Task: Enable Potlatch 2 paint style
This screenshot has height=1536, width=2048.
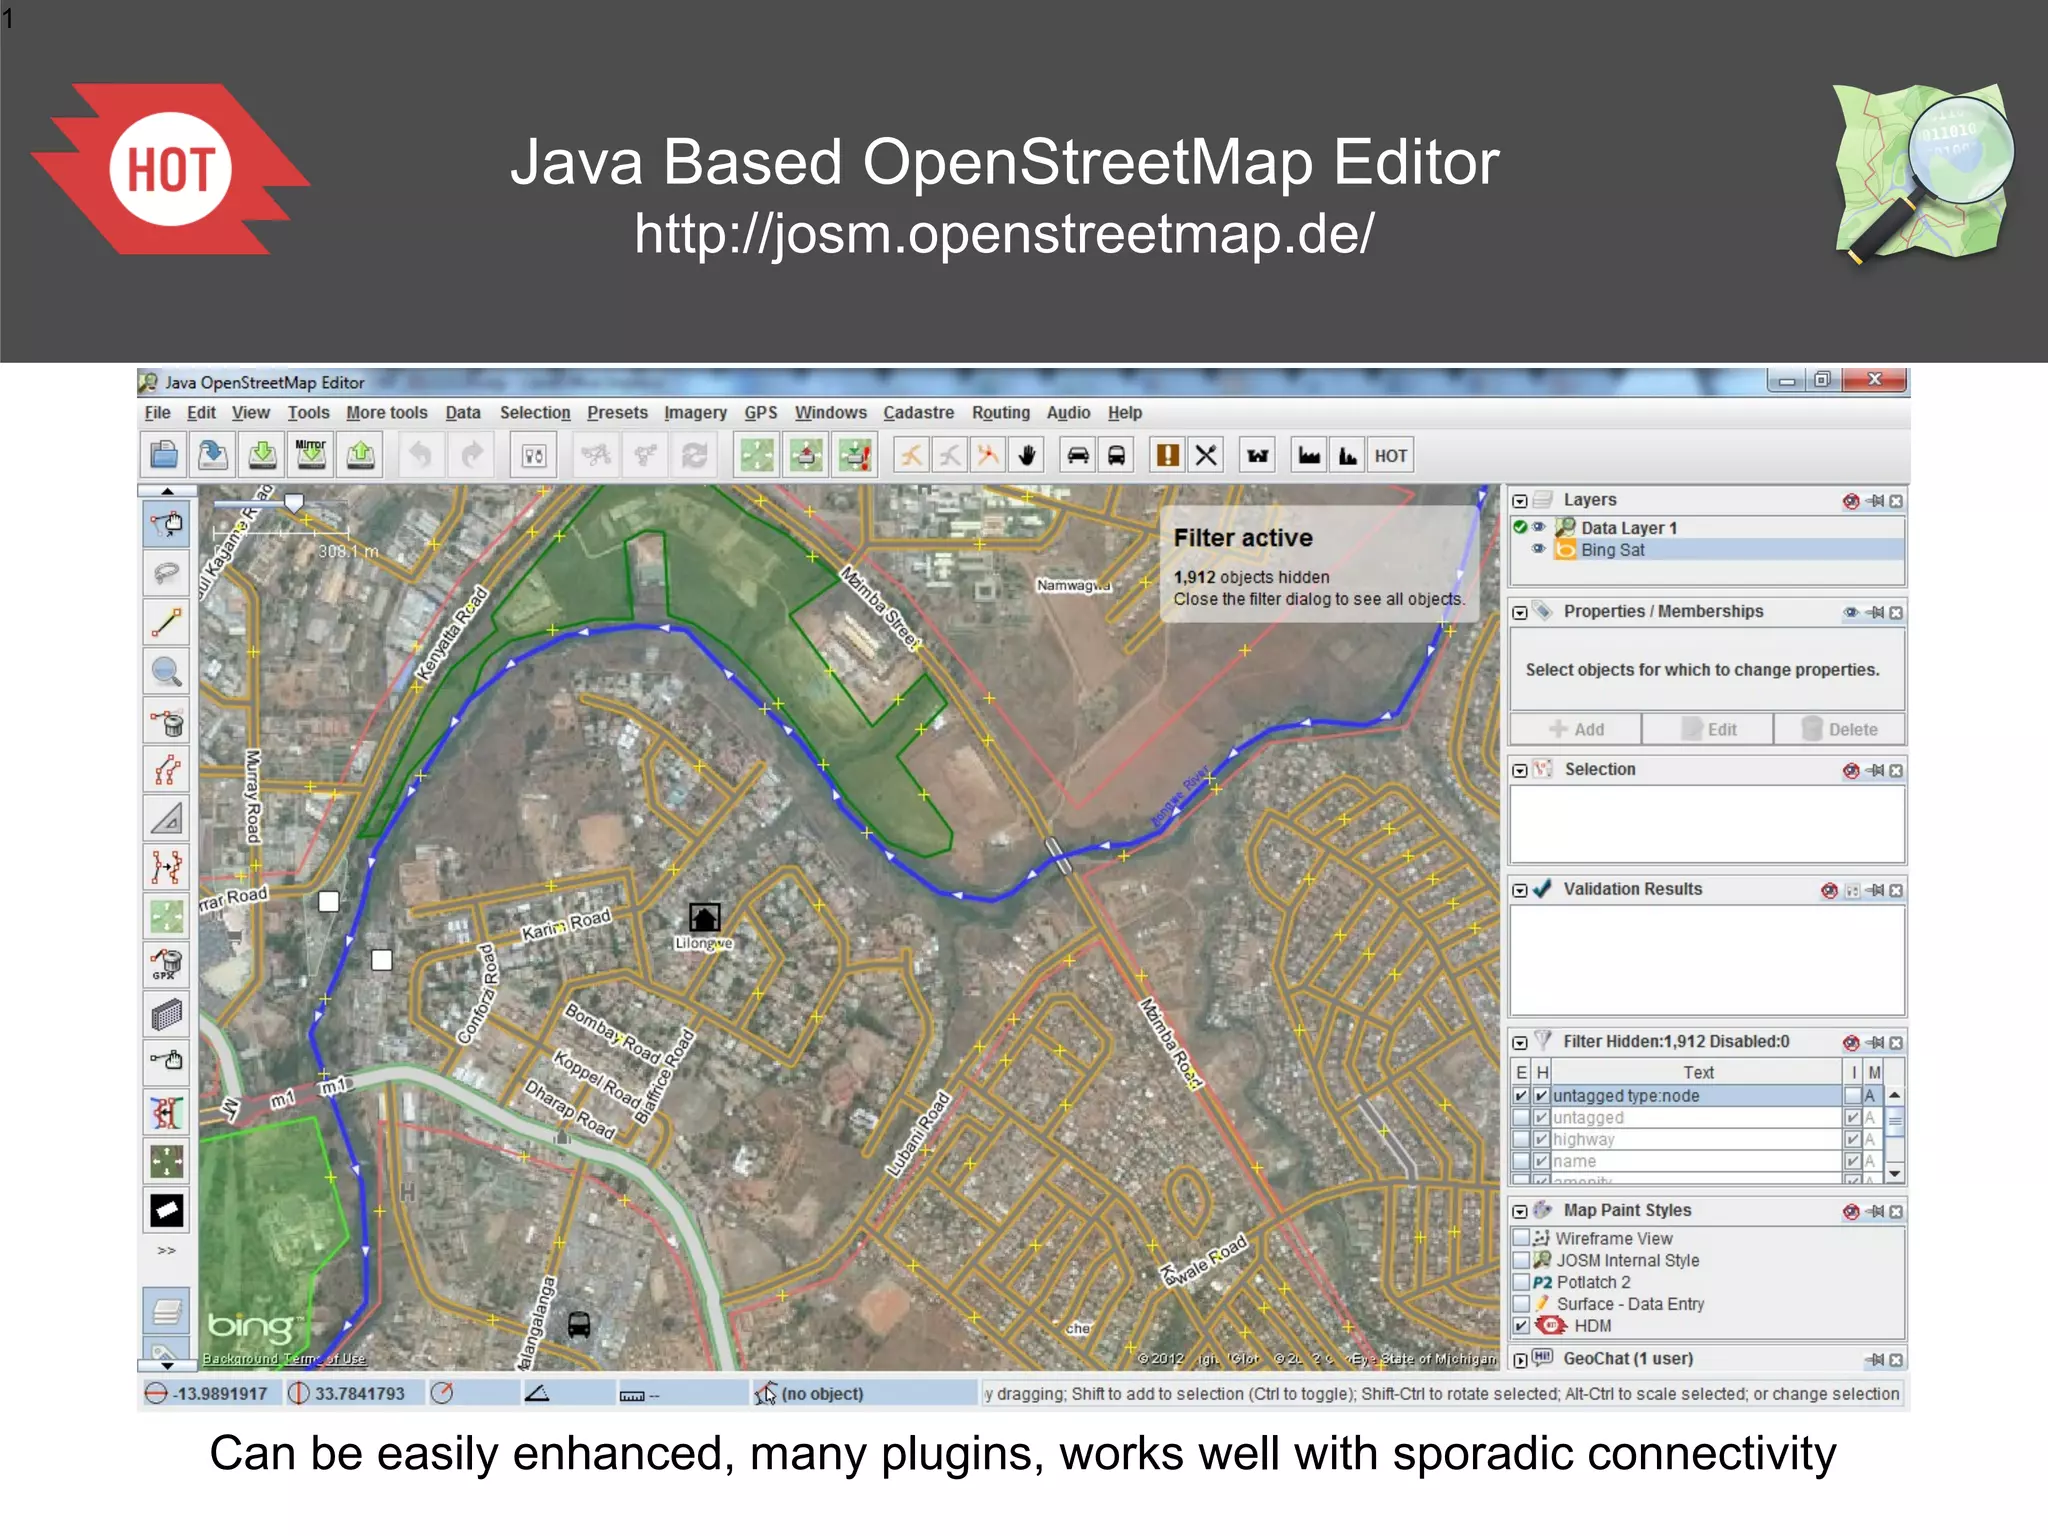Action: pyautogui.click(x=1521, y=1282)
